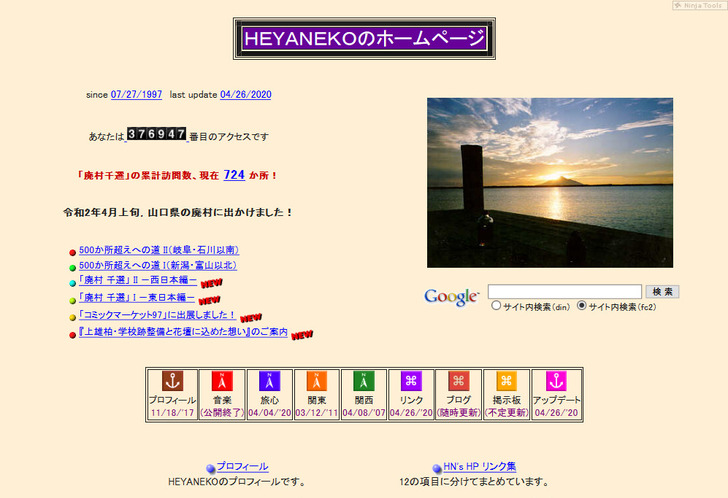
Task: Select サイト内検索(din) radio button
Action: click(x=496, y=307)
